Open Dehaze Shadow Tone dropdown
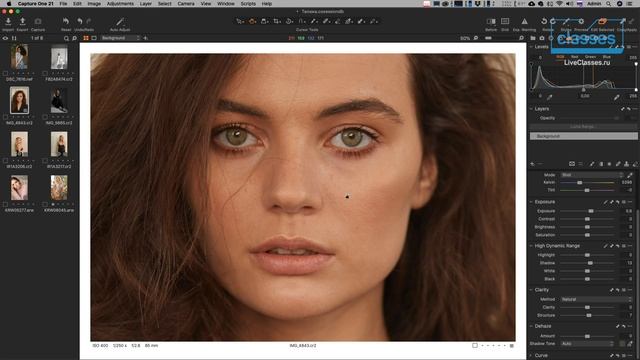Image resolution: width=640 pixels, height=360 pixels. [x=587, y=344]
